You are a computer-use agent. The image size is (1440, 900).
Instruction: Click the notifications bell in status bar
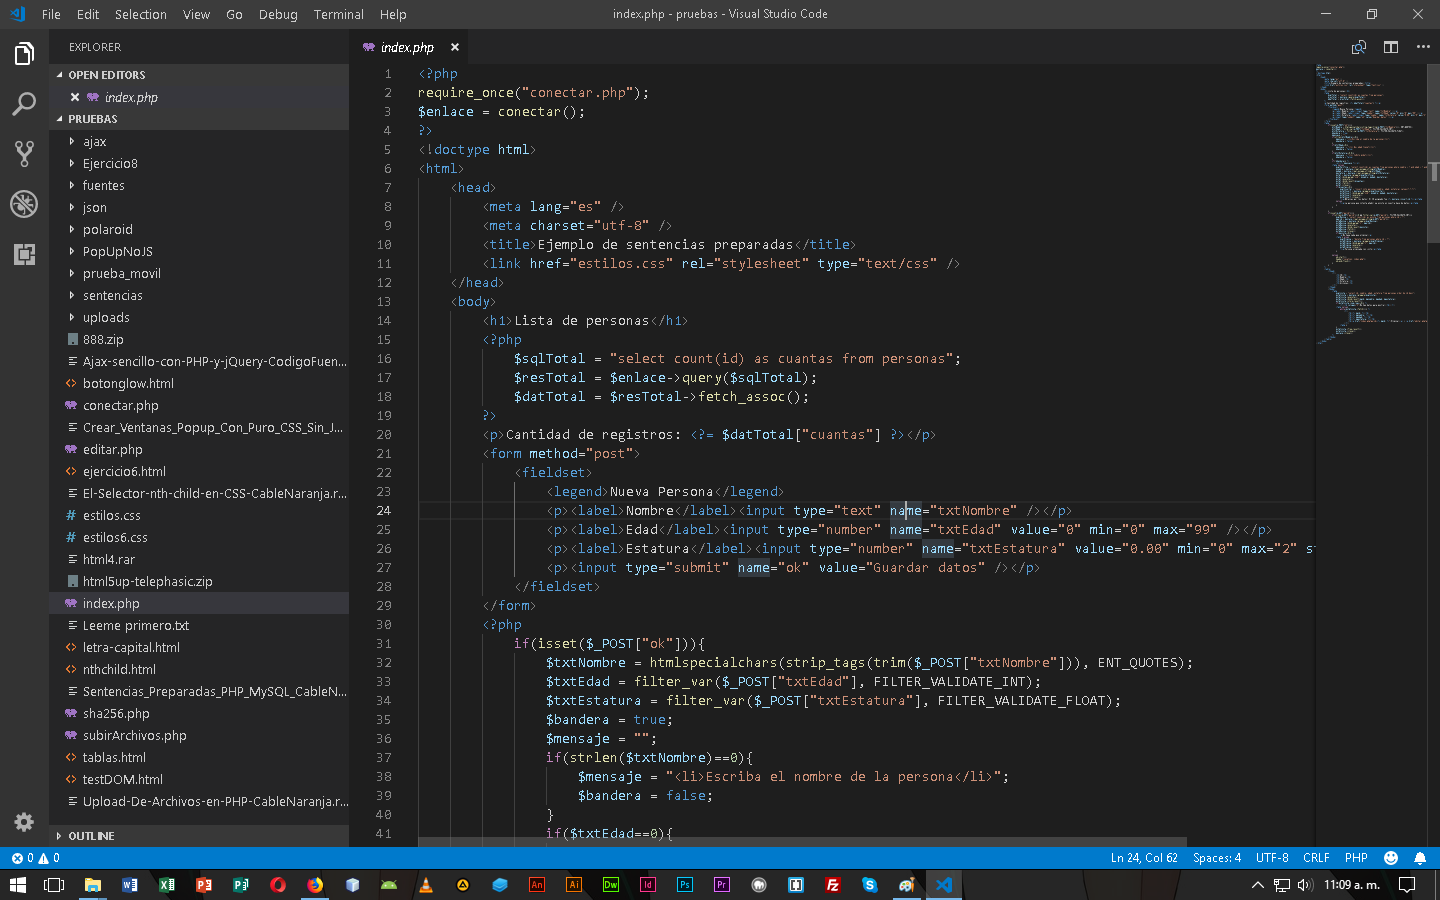coord(1420,858)
